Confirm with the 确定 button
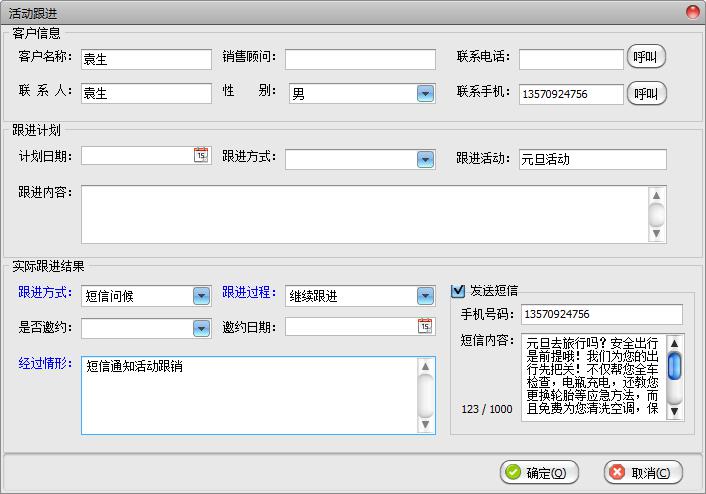706x494 pixels. 538,473
